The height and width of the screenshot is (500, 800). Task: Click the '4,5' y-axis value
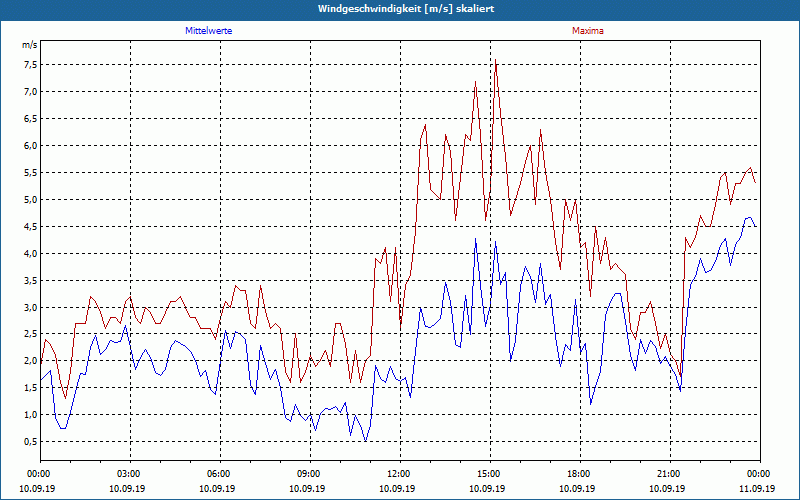(30, 227)
